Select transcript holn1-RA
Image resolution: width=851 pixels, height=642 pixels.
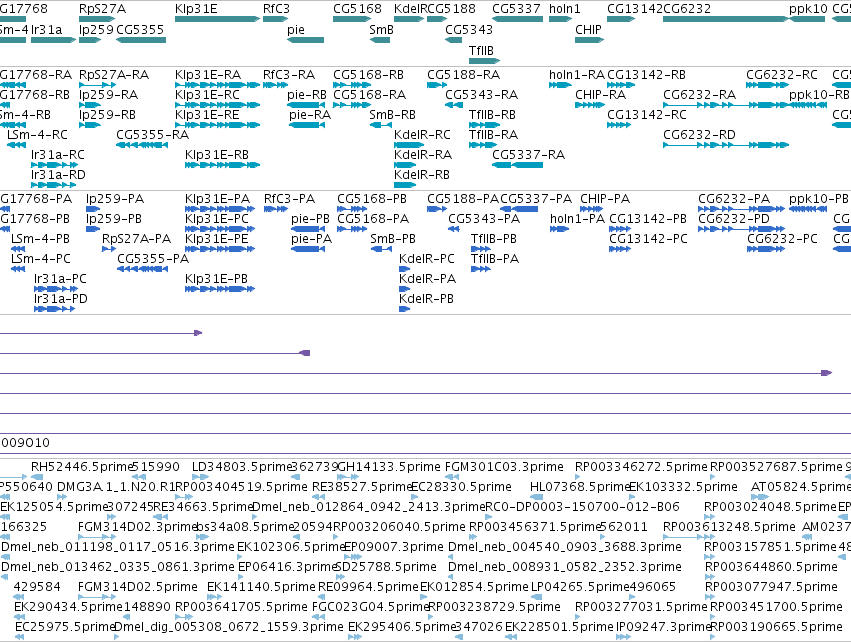click(x=560, y=85)
